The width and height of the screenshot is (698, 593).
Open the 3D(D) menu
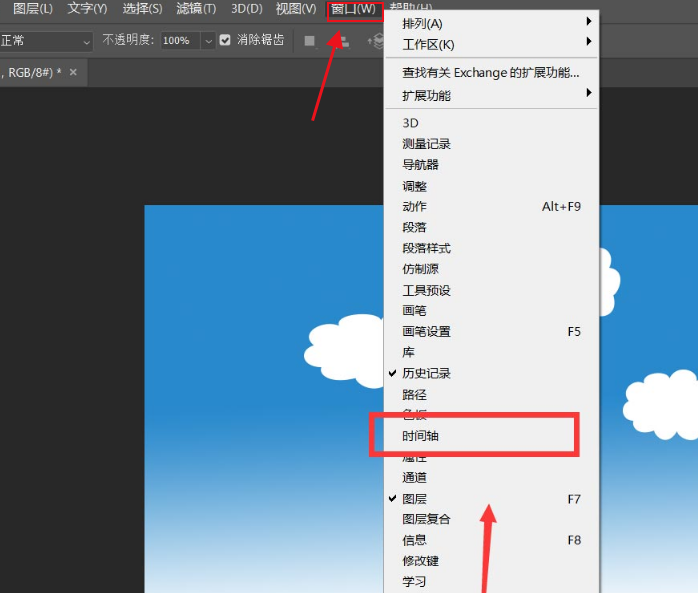click(x=246, y=9)
